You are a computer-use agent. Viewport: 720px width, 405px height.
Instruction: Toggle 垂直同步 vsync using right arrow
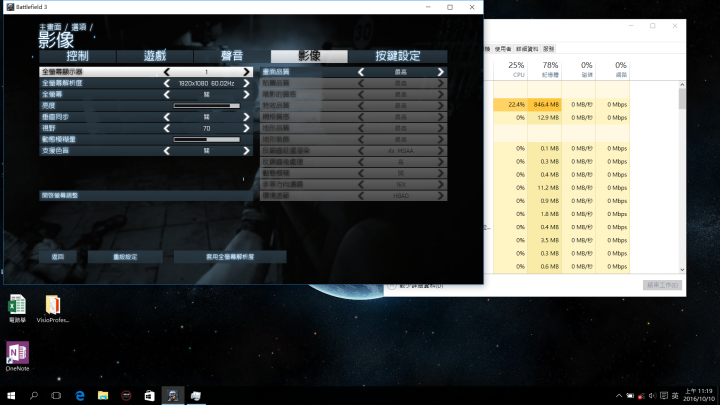click(246, 117)
